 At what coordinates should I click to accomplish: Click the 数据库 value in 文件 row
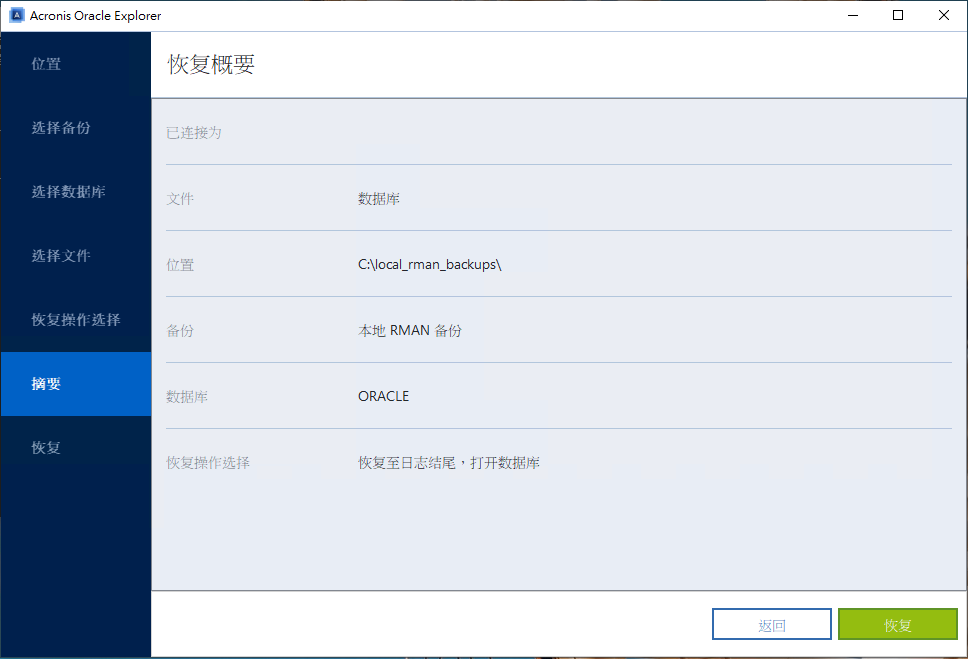coord(378,199)
